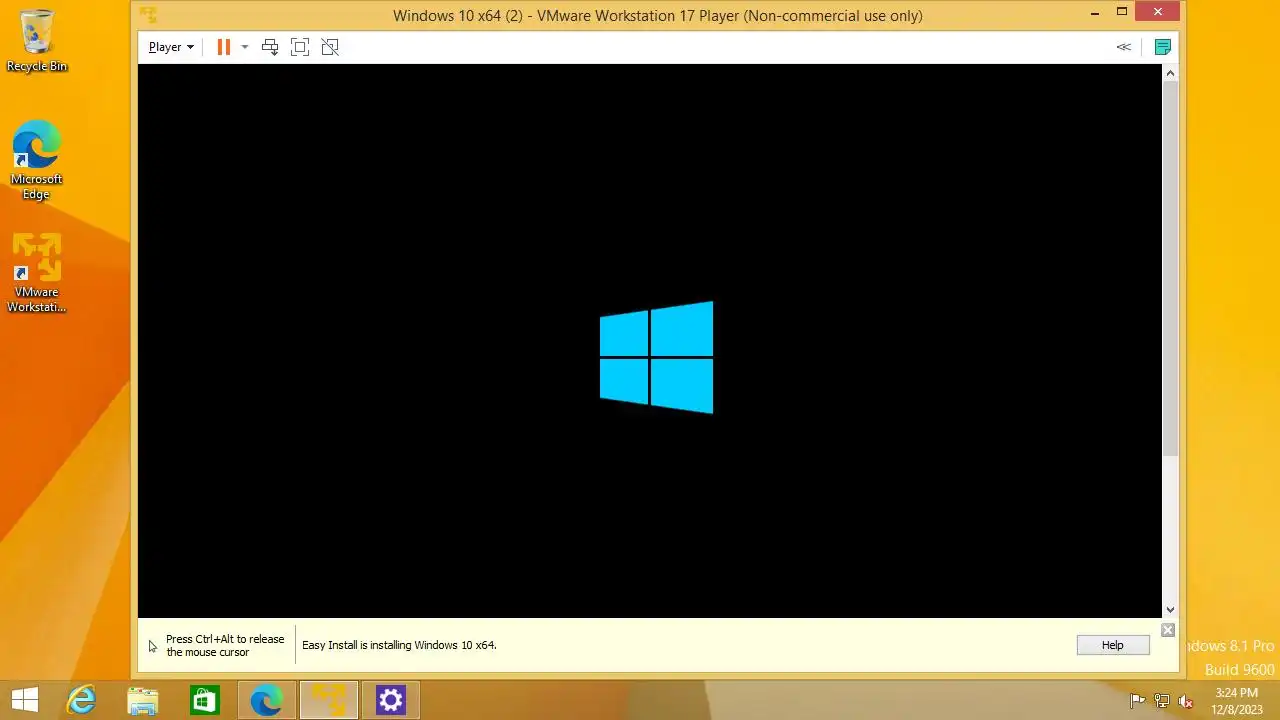
Task: Open the network tray icon
Action: [x=1162, y=701]
